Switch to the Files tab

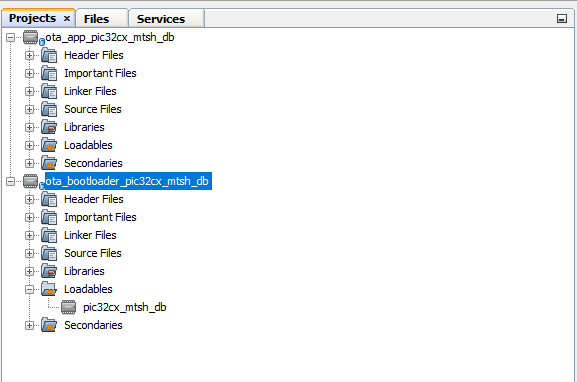point(96,19)
